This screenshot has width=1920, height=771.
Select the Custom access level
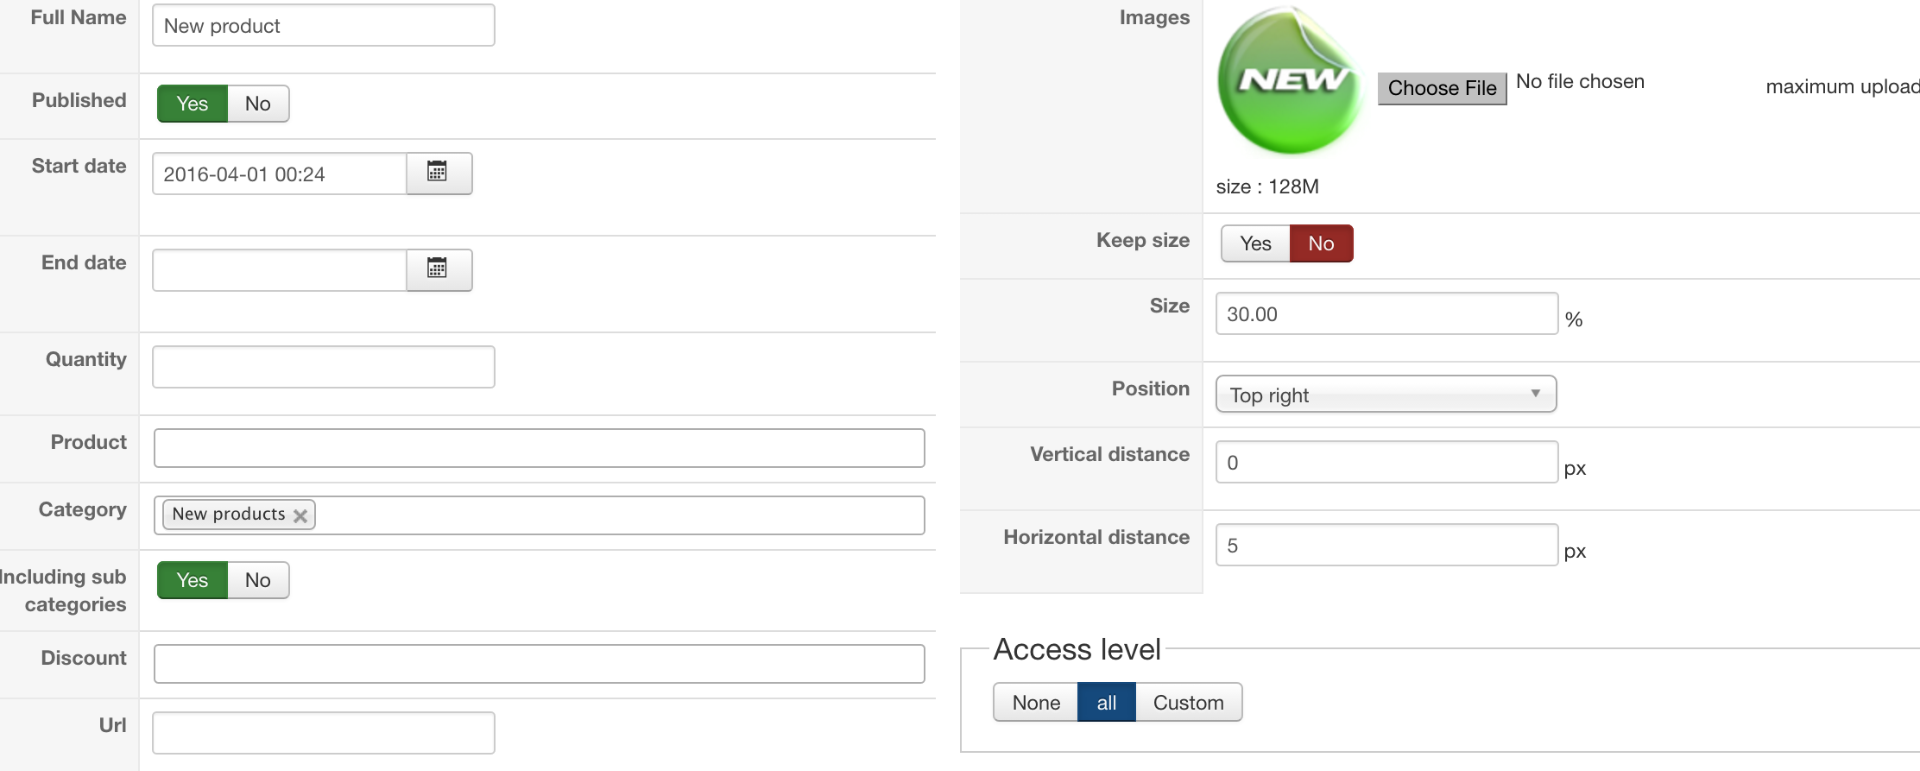(x=1188, y=703)
